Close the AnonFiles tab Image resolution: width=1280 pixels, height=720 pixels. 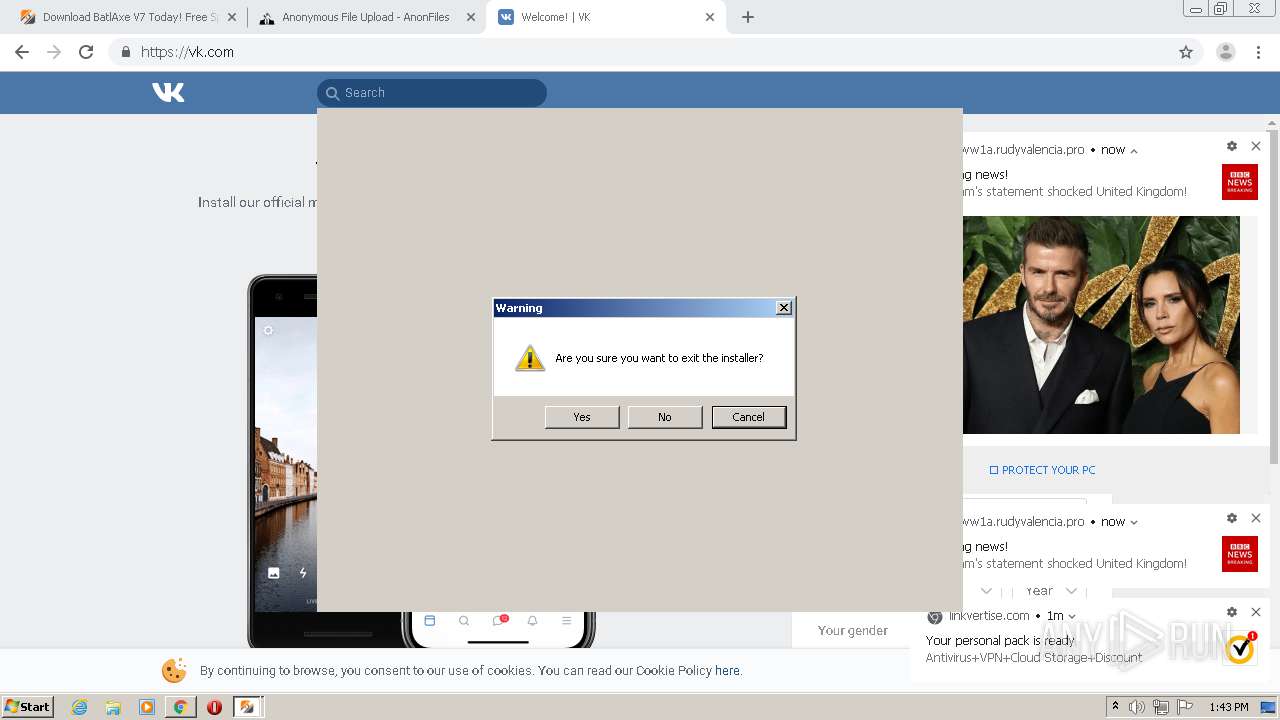[x=471, y=17]
